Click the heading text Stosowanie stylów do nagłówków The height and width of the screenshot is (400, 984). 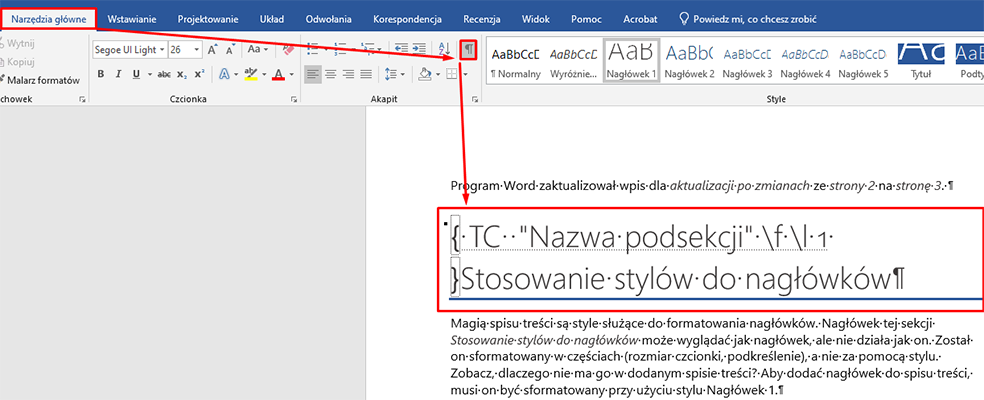coord(677,278)
